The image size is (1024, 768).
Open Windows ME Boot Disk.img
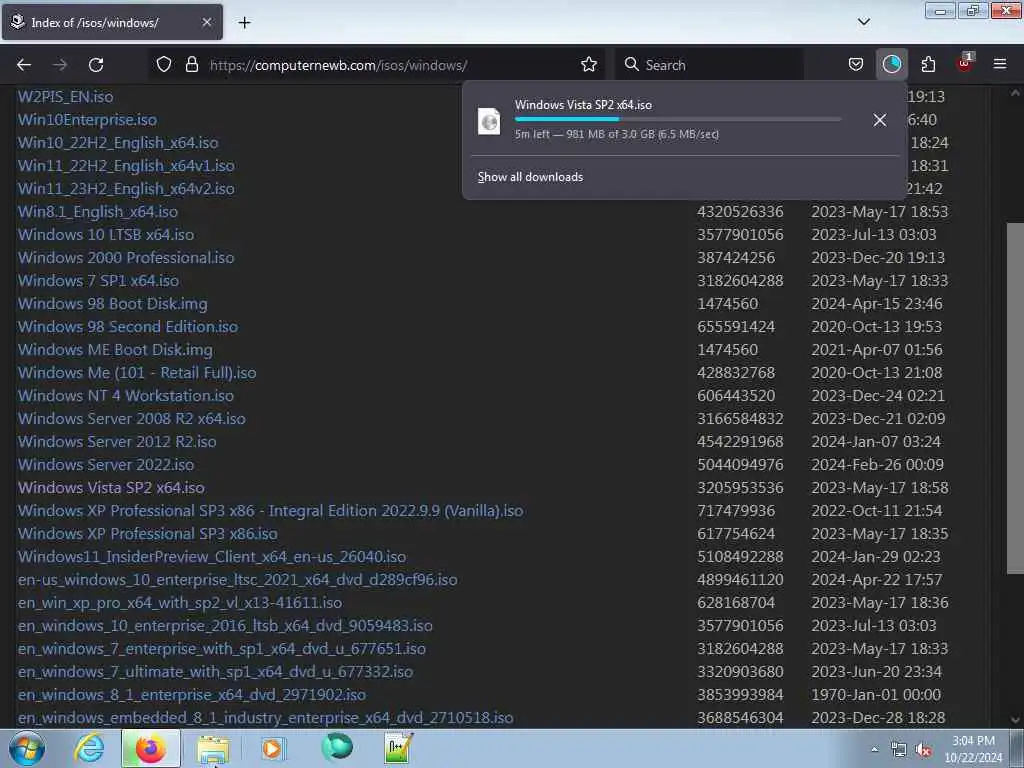pyautogui.click(x=115, y=349)
